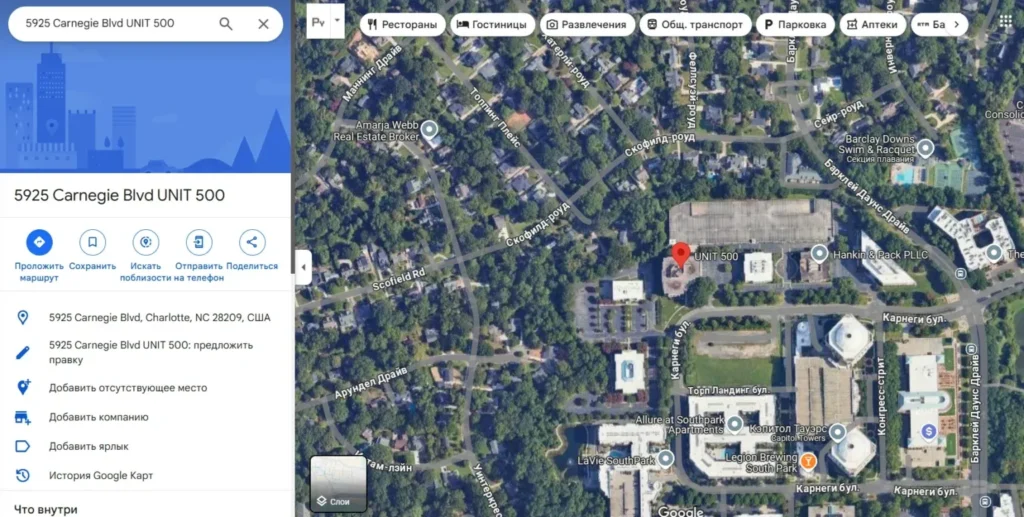Send to phone with Отправить на телефон icon
The image size is (1024, 517).
(x=199, y=242)
